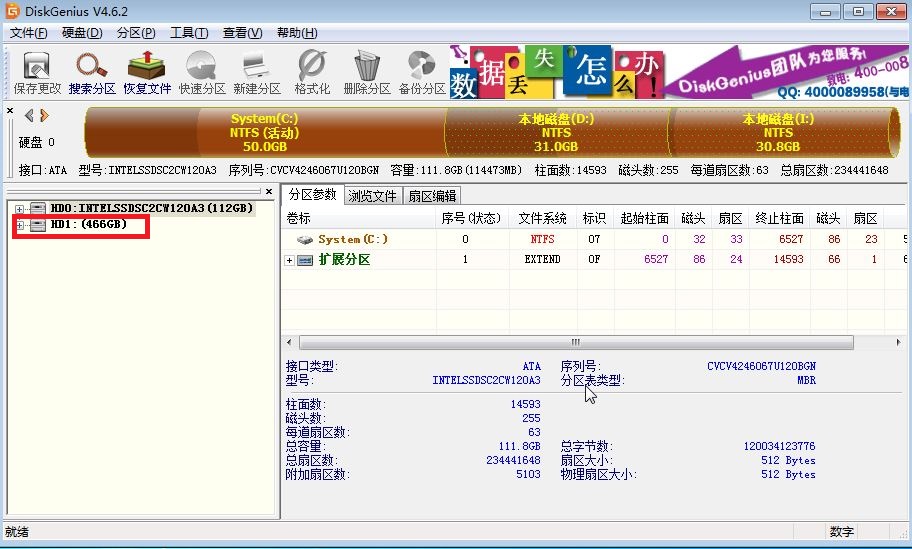Click the 删除分区 (Delete Partition) trash icon
912x549 pixels.
(x=367, y=71)
